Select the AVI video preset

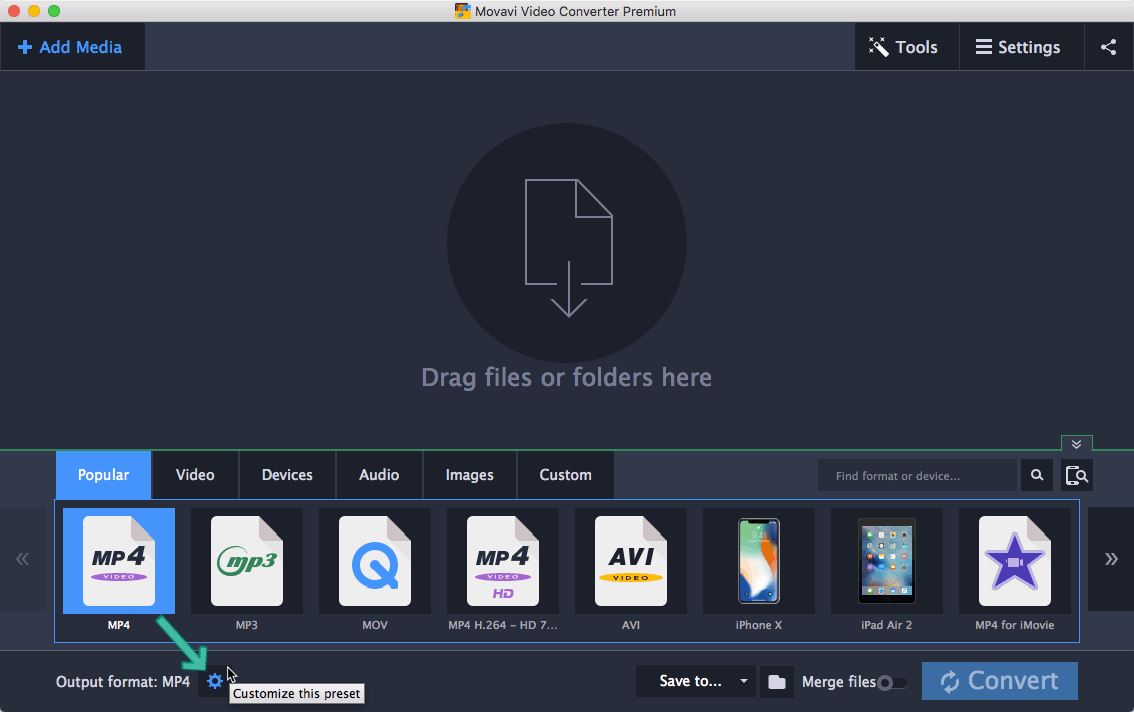[631, 561]
